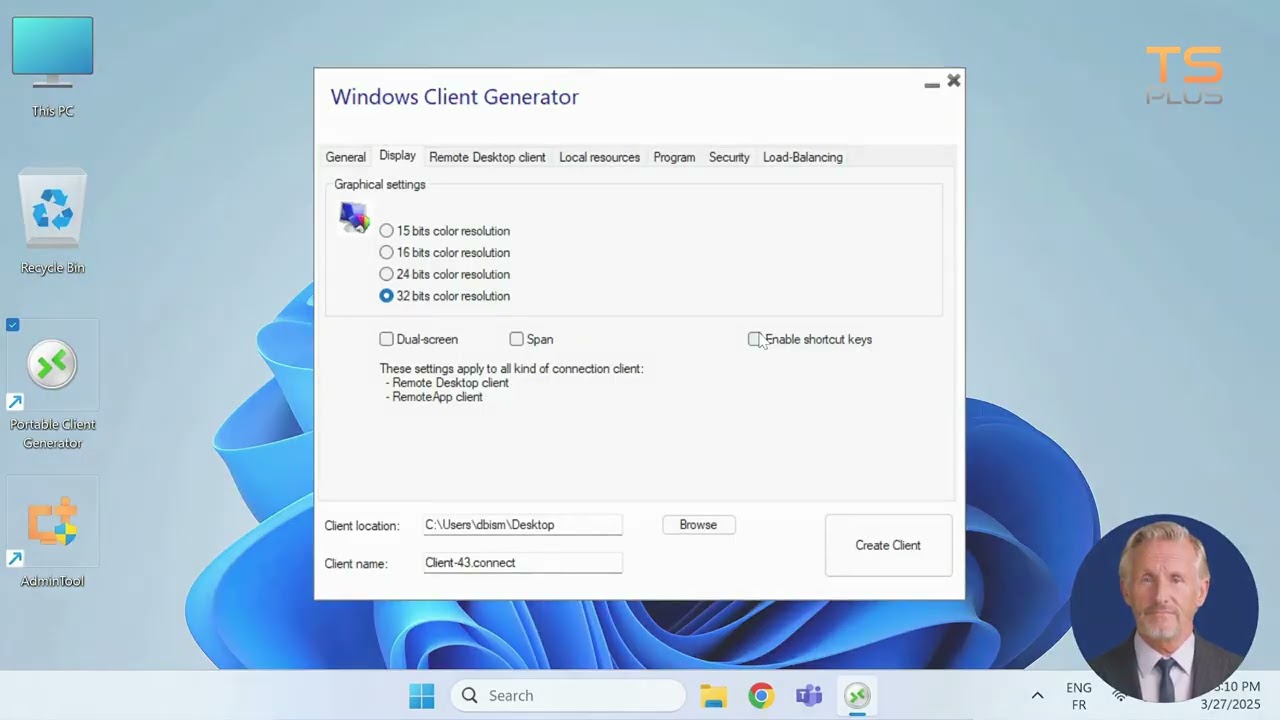Open the Recycle Bin desktop icon
1280x720 pixels.
coord(52,222)
